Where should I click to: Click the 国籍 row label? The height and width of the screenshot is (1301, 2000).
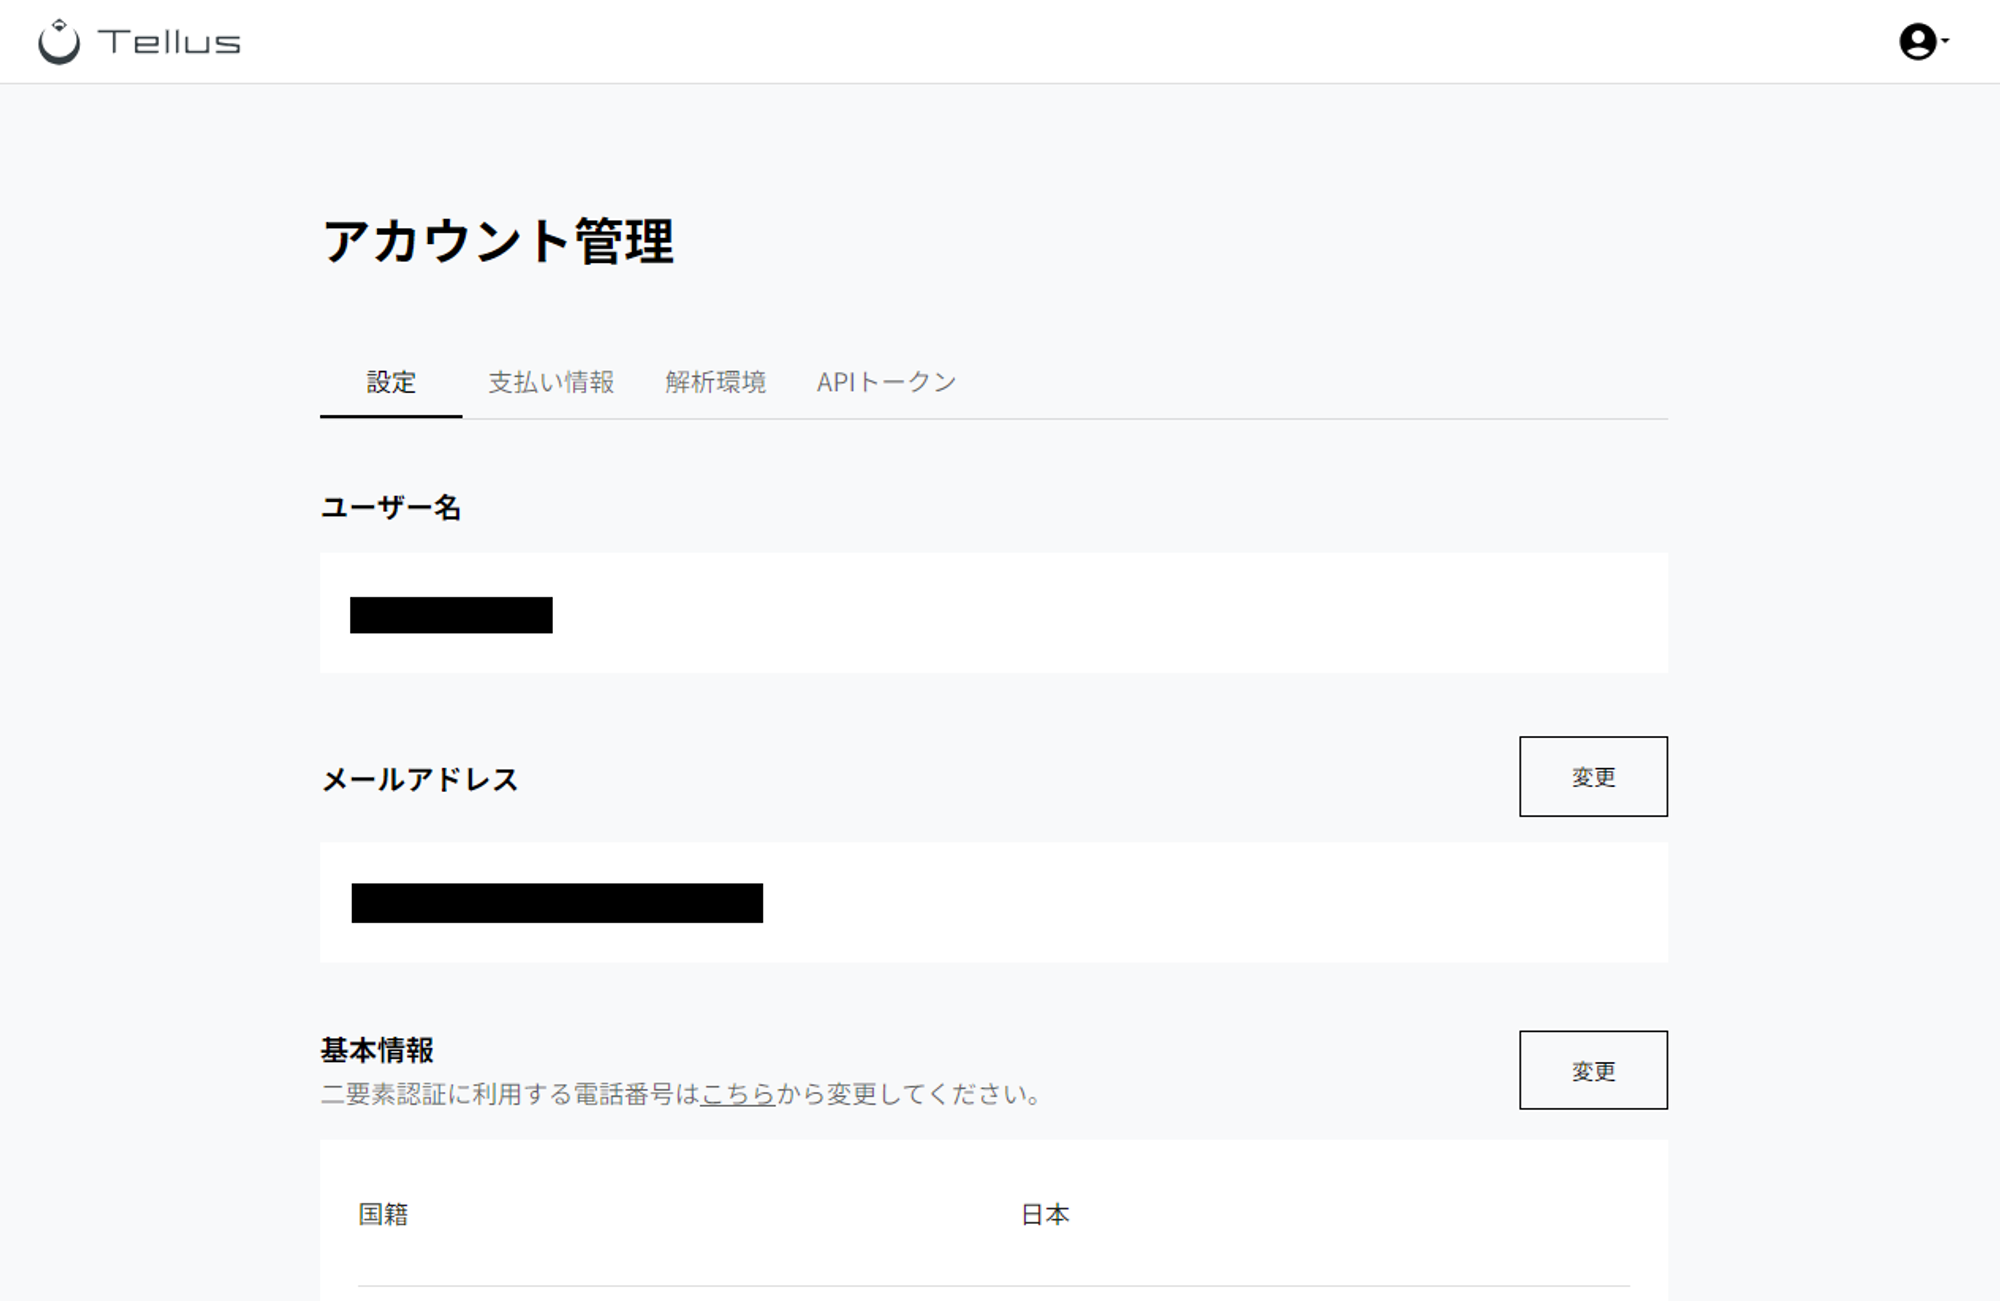383,1214
